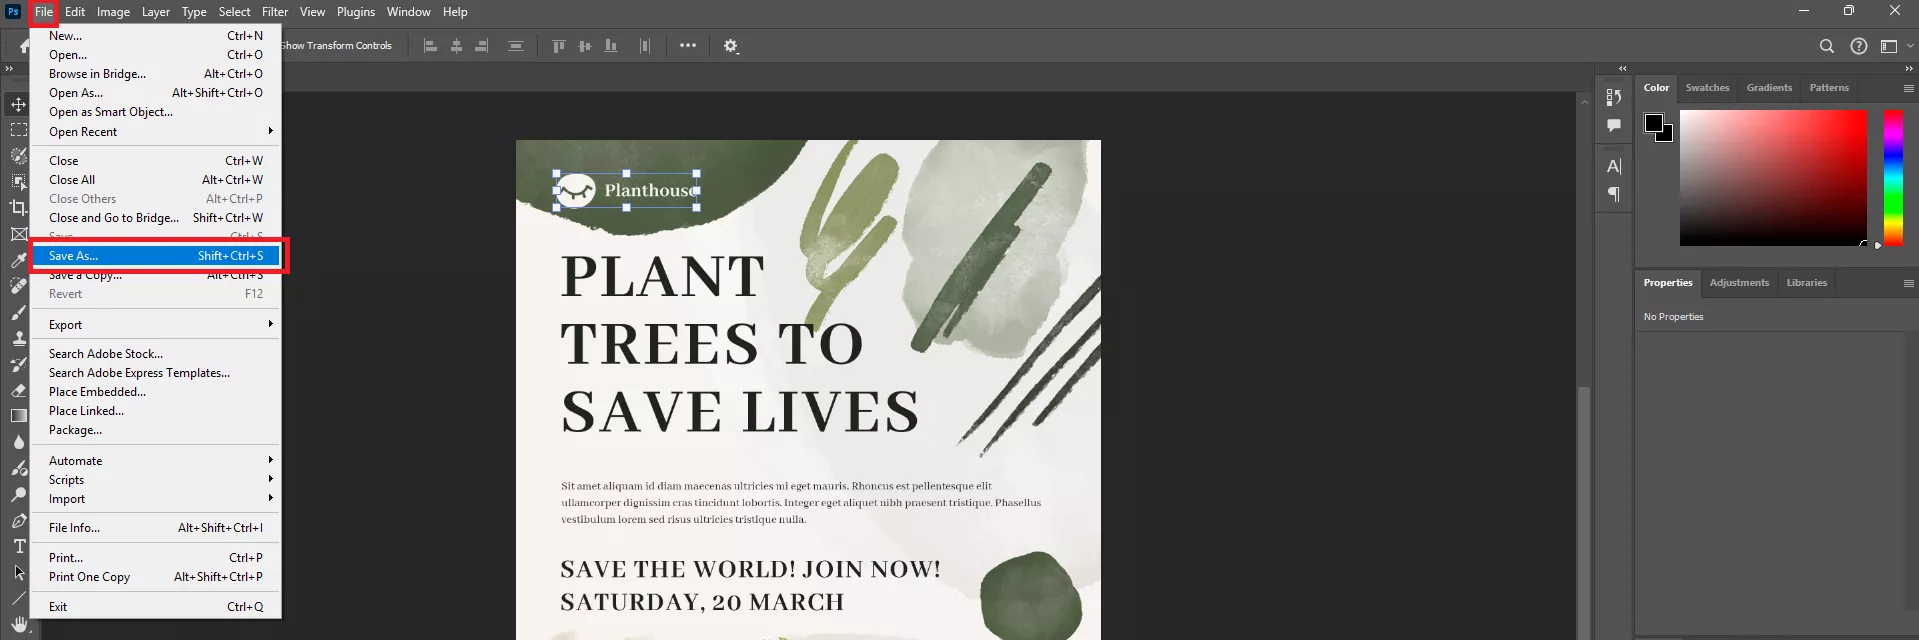Image resolution: width=1919 pixels, height=640 pixels.
Task: Click the rainbow hue slider bar
Action: click(x=1892, y=177)
